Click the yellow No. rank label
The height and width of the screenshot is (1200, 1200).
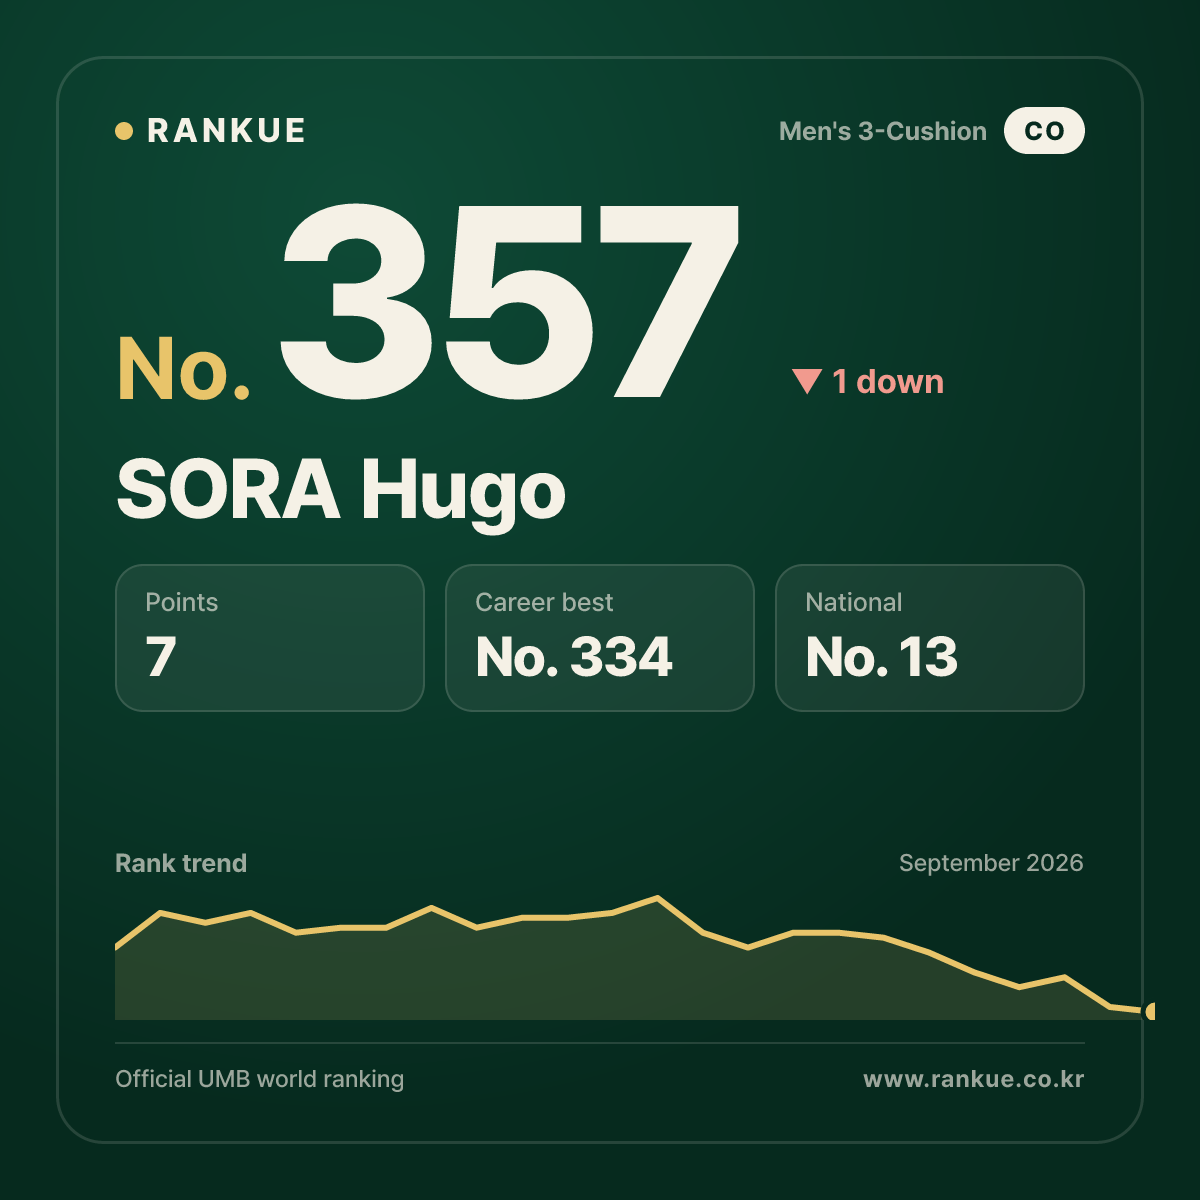pos(184,369)
